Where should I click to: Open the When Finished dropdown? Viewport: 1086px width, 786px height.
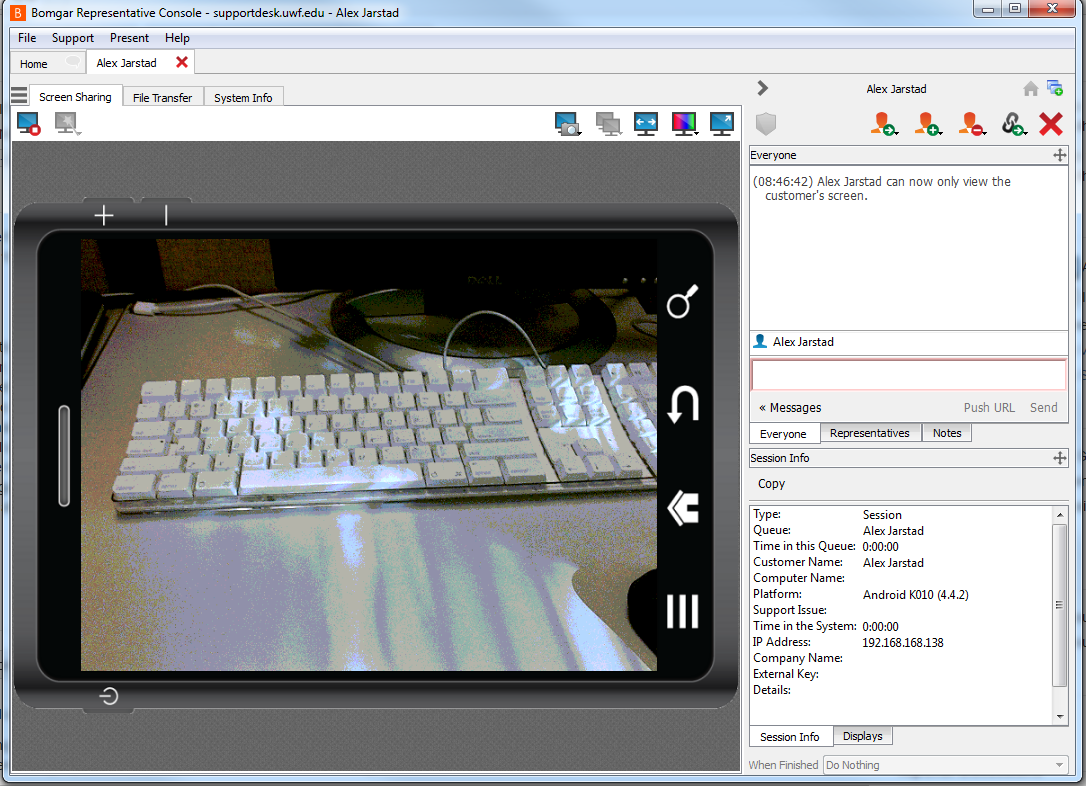pos(945,765)
